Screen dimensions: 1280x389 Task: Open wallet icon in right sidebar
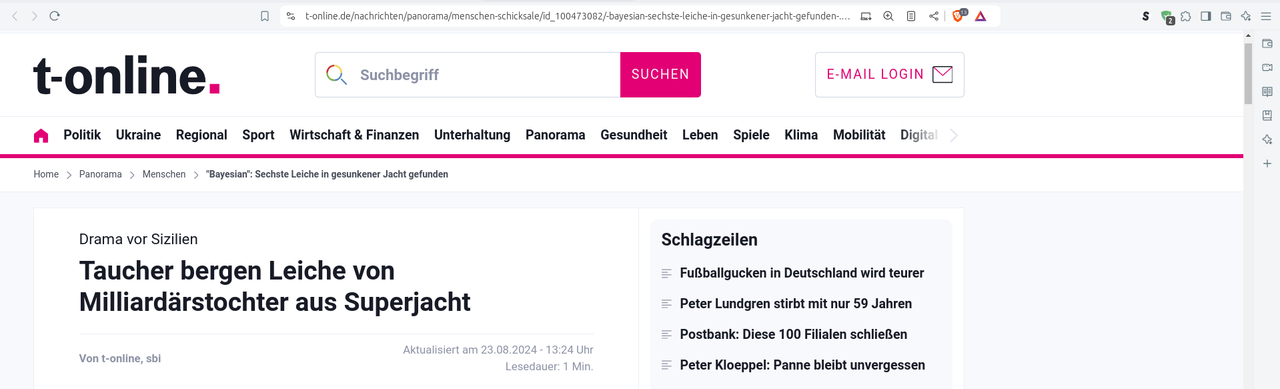pos(1267,43)
